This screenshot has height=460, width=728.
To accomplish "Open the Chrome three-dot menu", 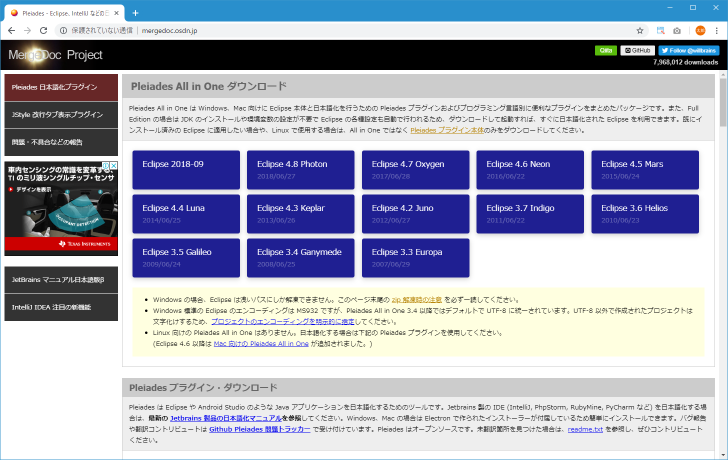I will [x=717, y=31].
